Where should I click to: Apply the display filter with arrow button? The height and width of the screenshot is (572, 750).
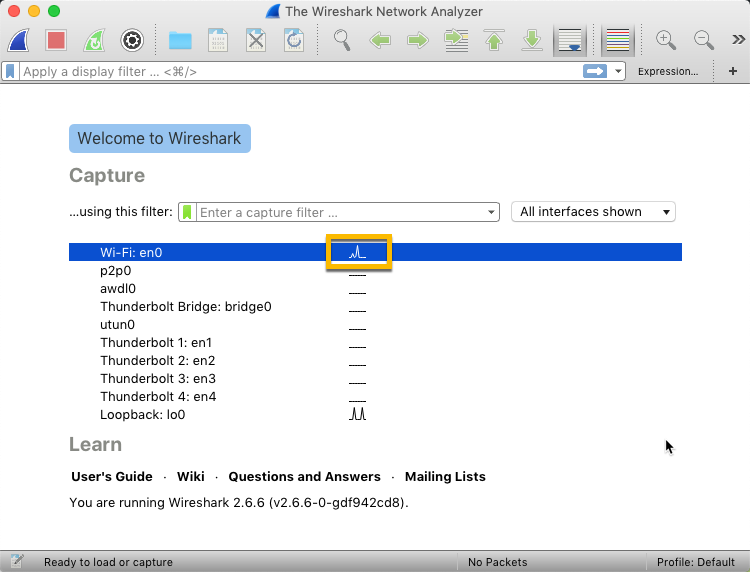[x=595, y=71]
